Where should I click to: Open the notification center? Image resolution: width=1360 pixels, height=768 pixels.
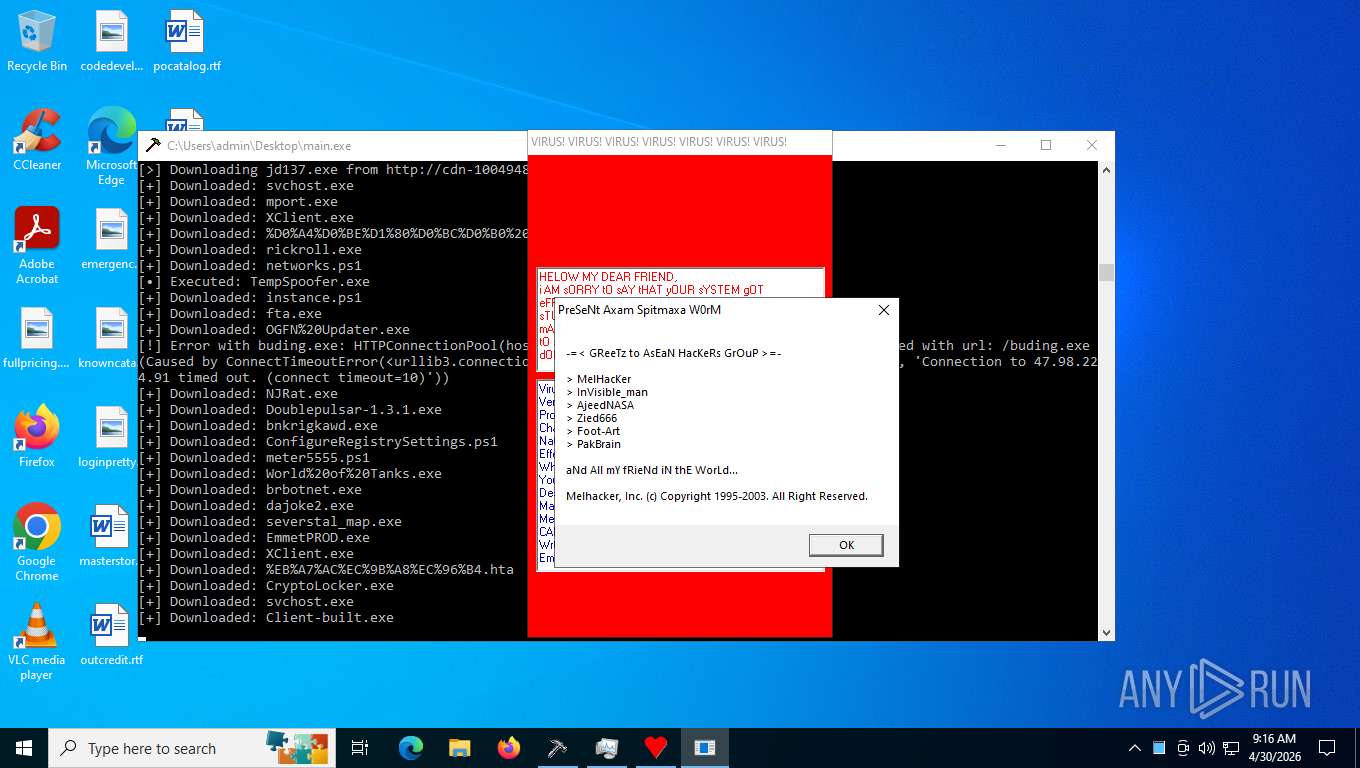[x=1327, y=748]
